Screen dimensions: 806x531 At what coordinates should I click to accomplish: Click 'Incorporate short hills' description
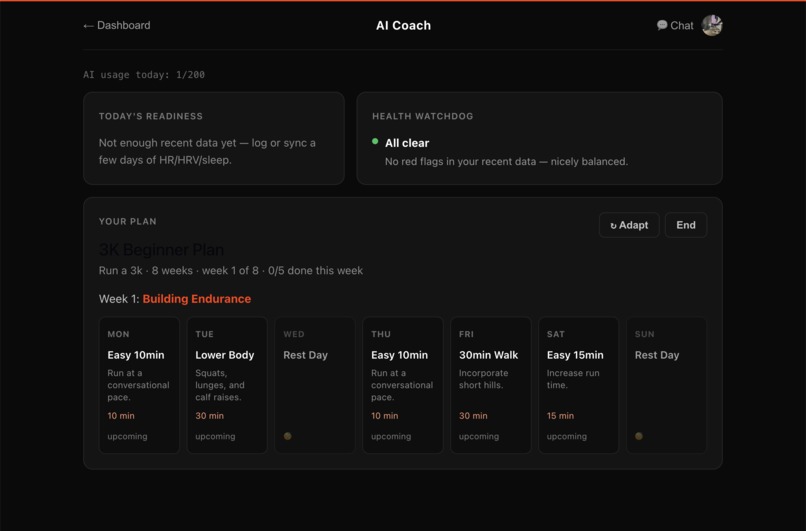[x=484, y=379]
